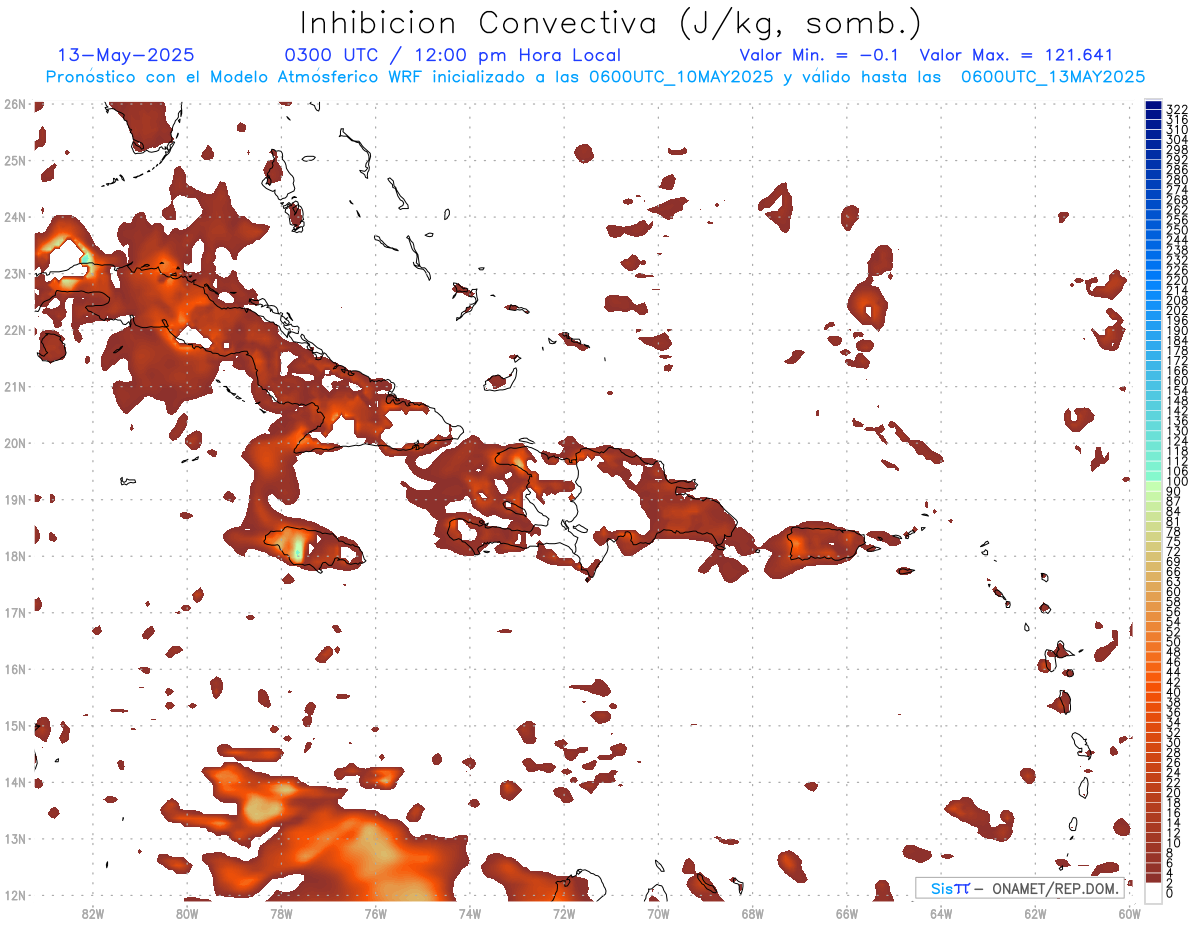Click the colorbar value 100

[1176, 482]
